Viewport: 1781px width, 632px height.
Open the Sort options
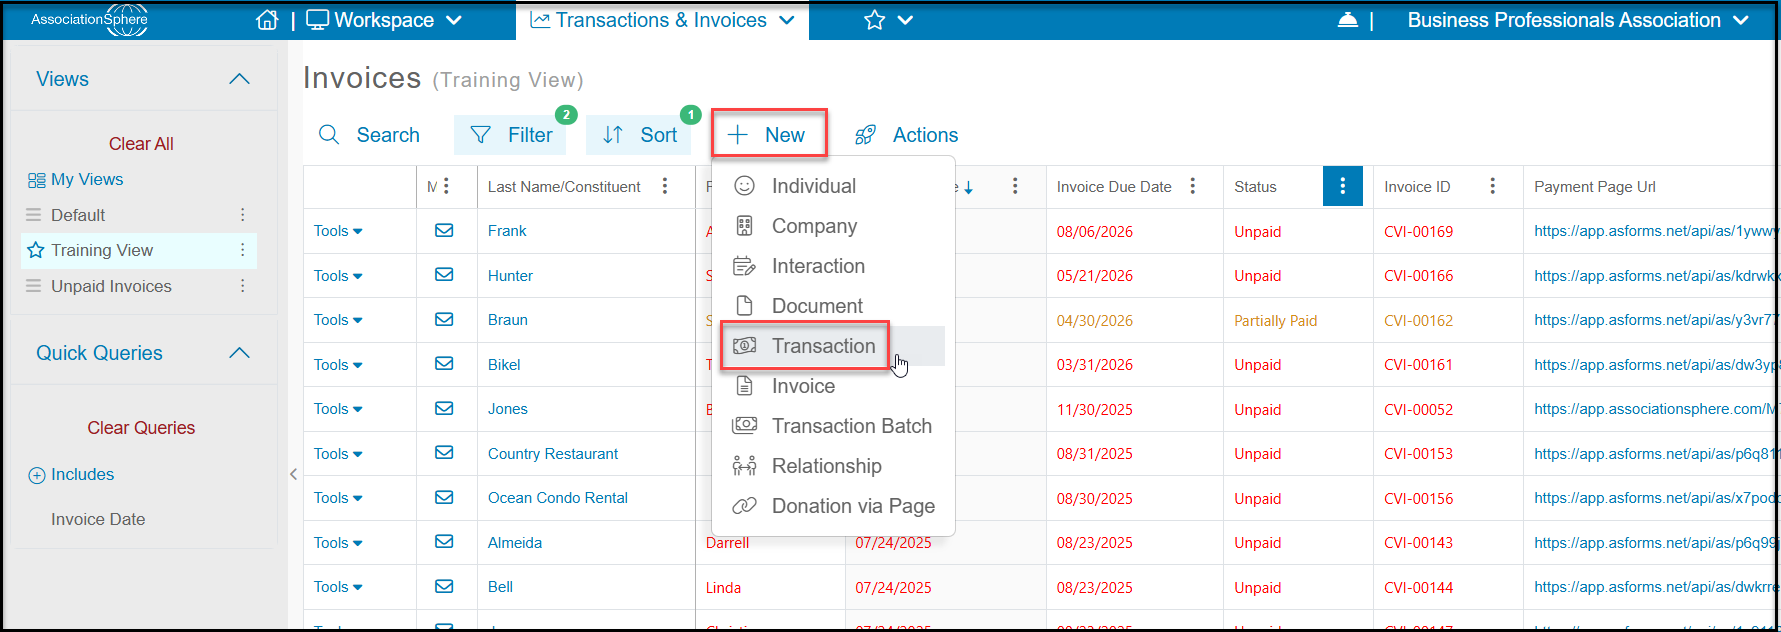point(639,135)
